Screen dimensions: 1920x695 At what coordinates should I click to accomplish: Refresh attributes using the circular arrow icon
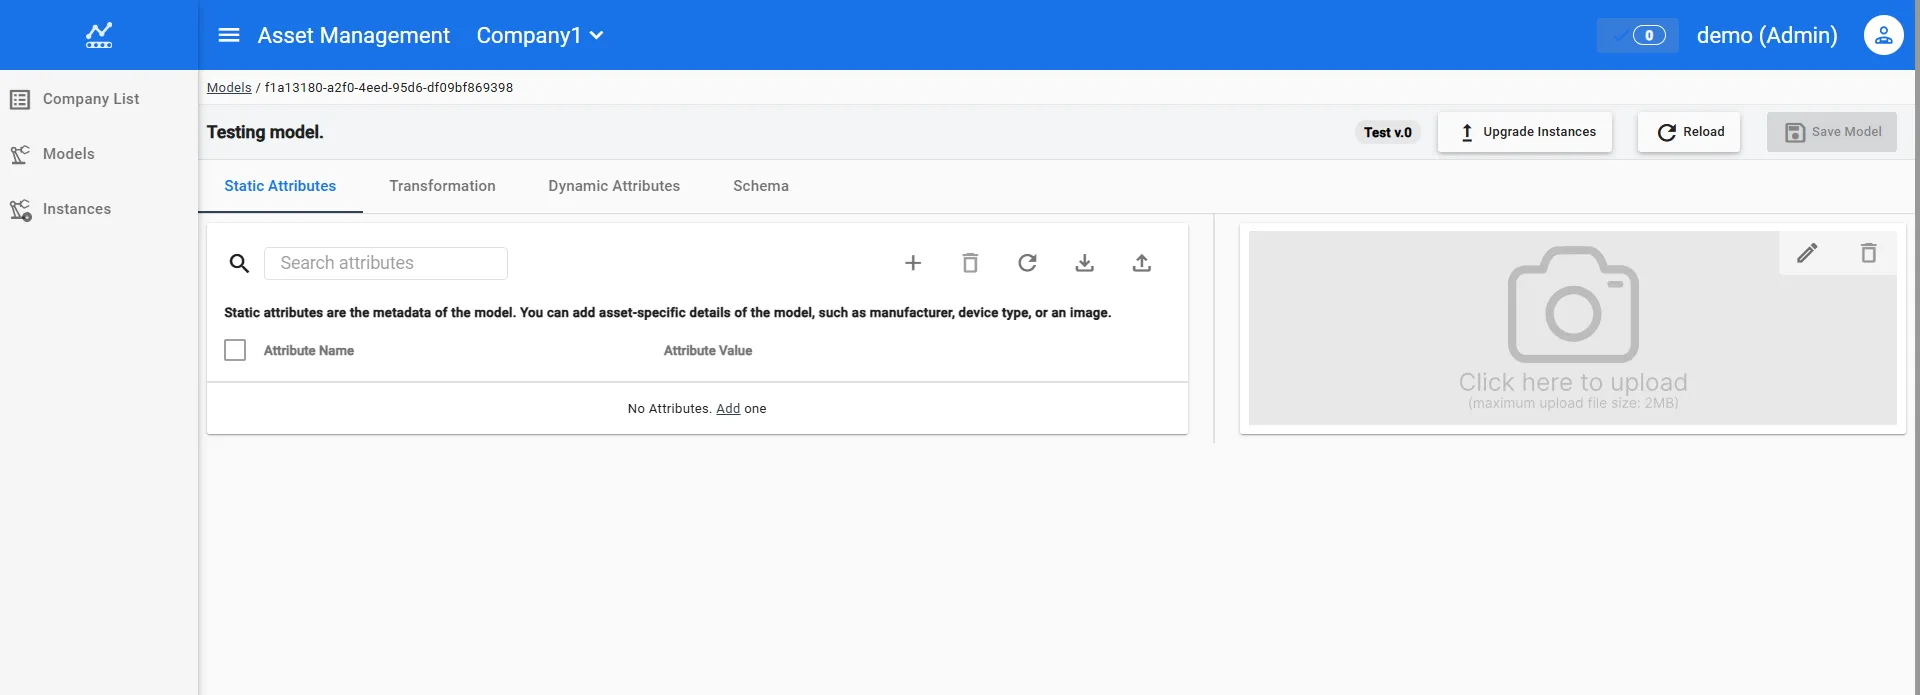pyautogui.click(x=1027, y=263)
